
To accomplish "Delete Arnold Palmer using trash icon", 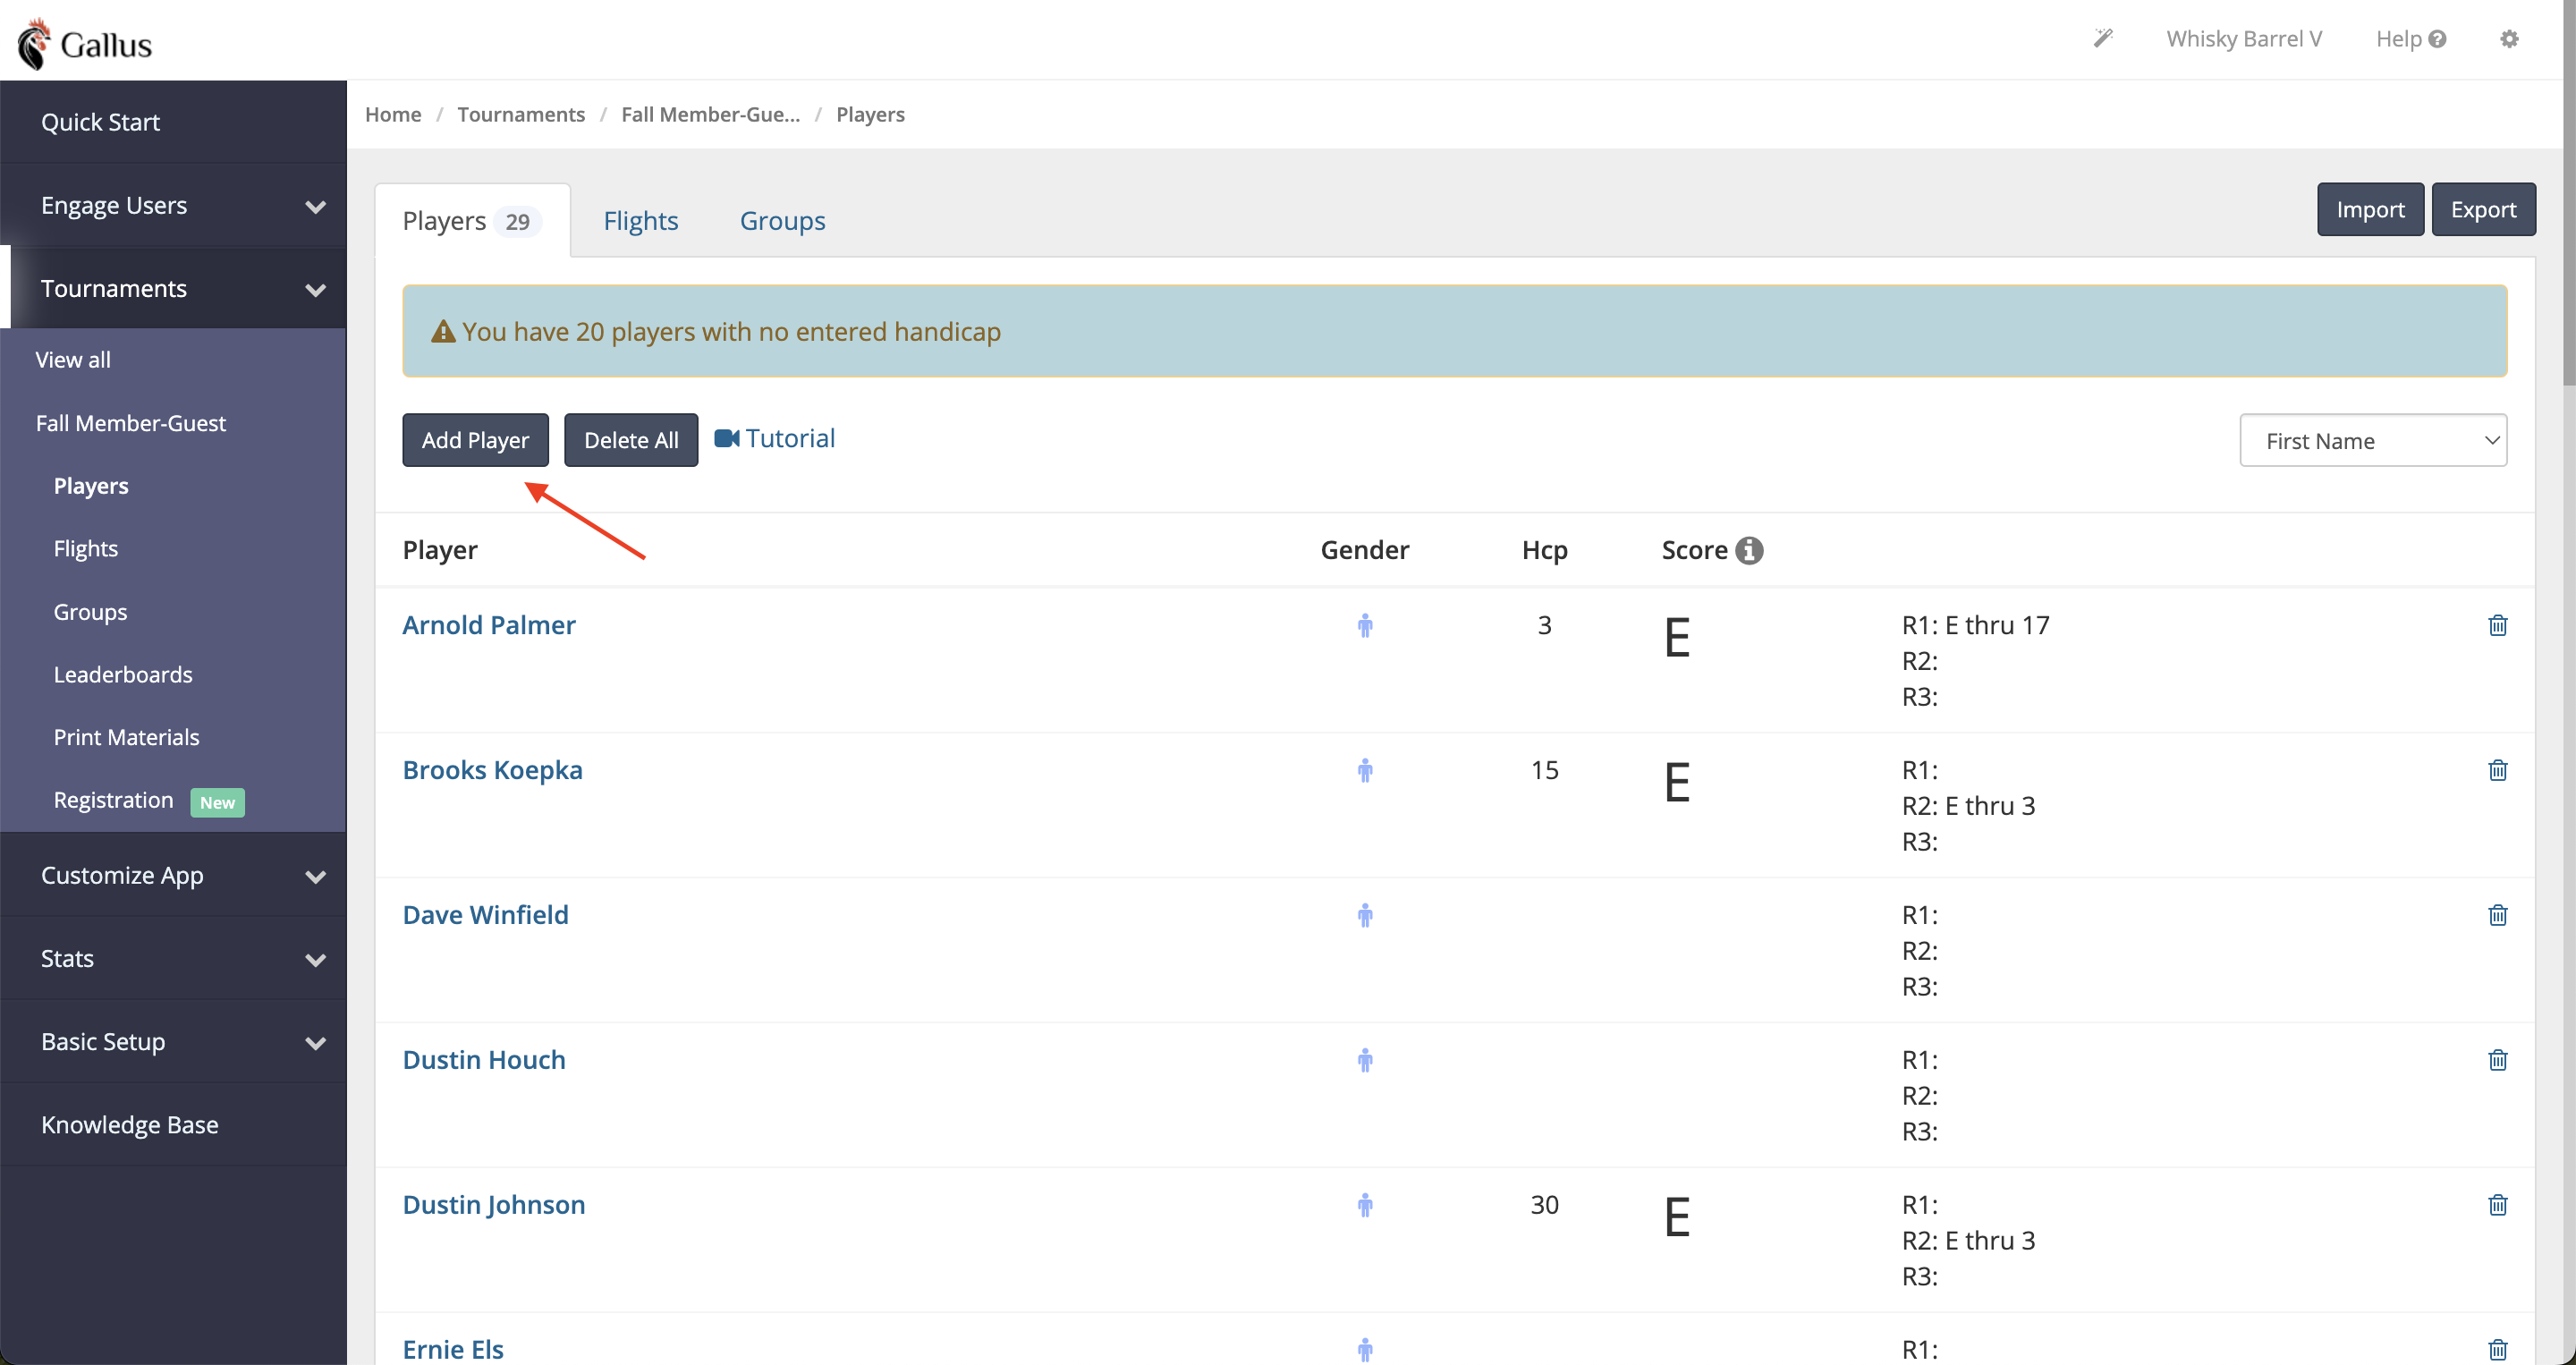I will [2498, 625].
